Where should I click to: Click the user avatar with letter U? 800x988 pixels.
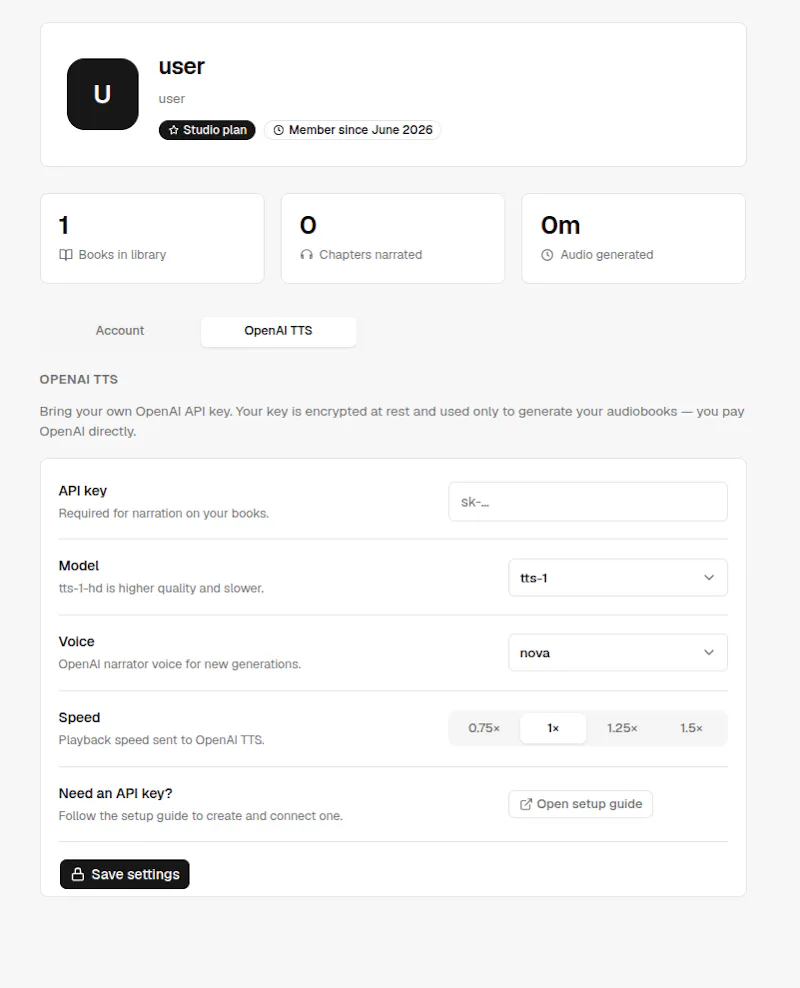pyautogui.click(x=103, y=95)
